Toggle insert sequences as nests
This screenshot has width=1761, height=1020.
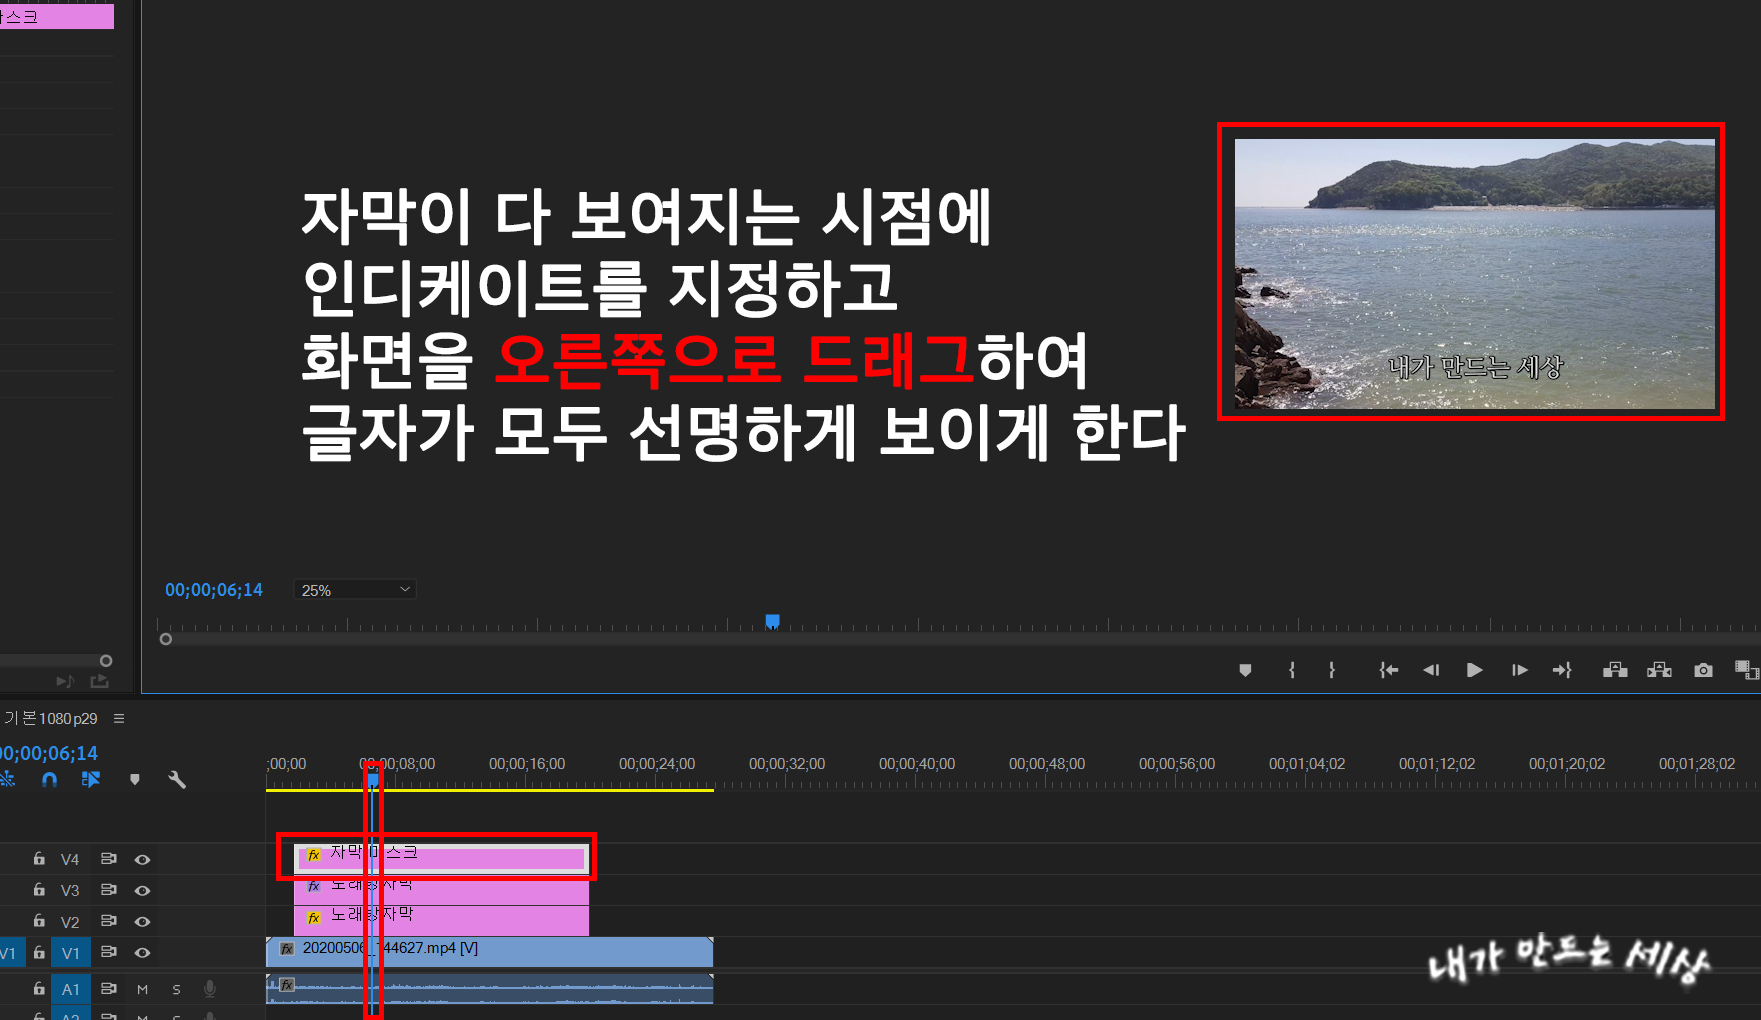8,779
